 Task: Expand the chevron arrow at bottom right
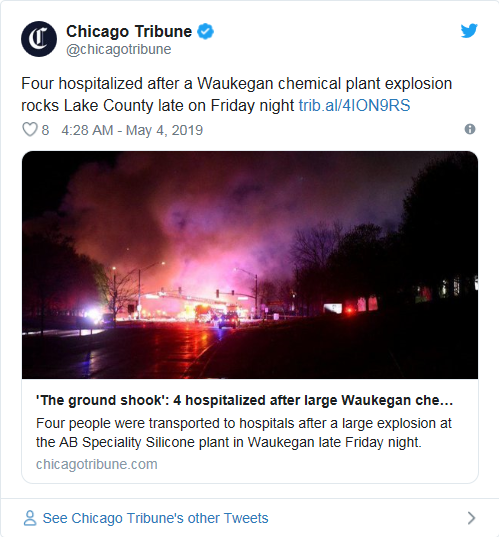click(472, 518)
